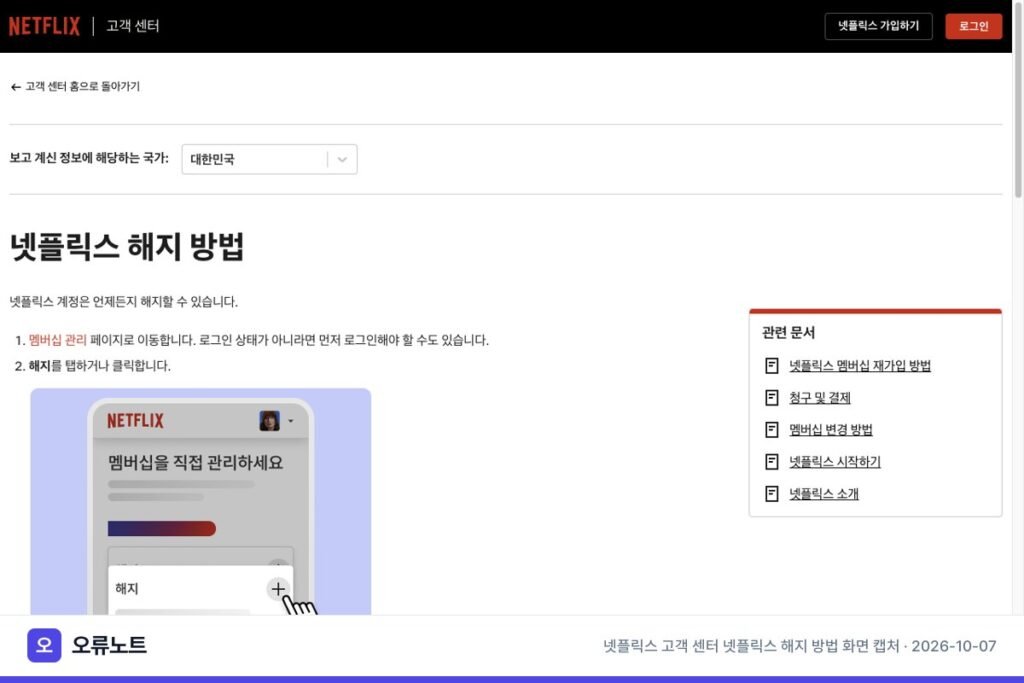
Task: Click the chevron arrow in country selector
Action: click(x=342, y=159)
